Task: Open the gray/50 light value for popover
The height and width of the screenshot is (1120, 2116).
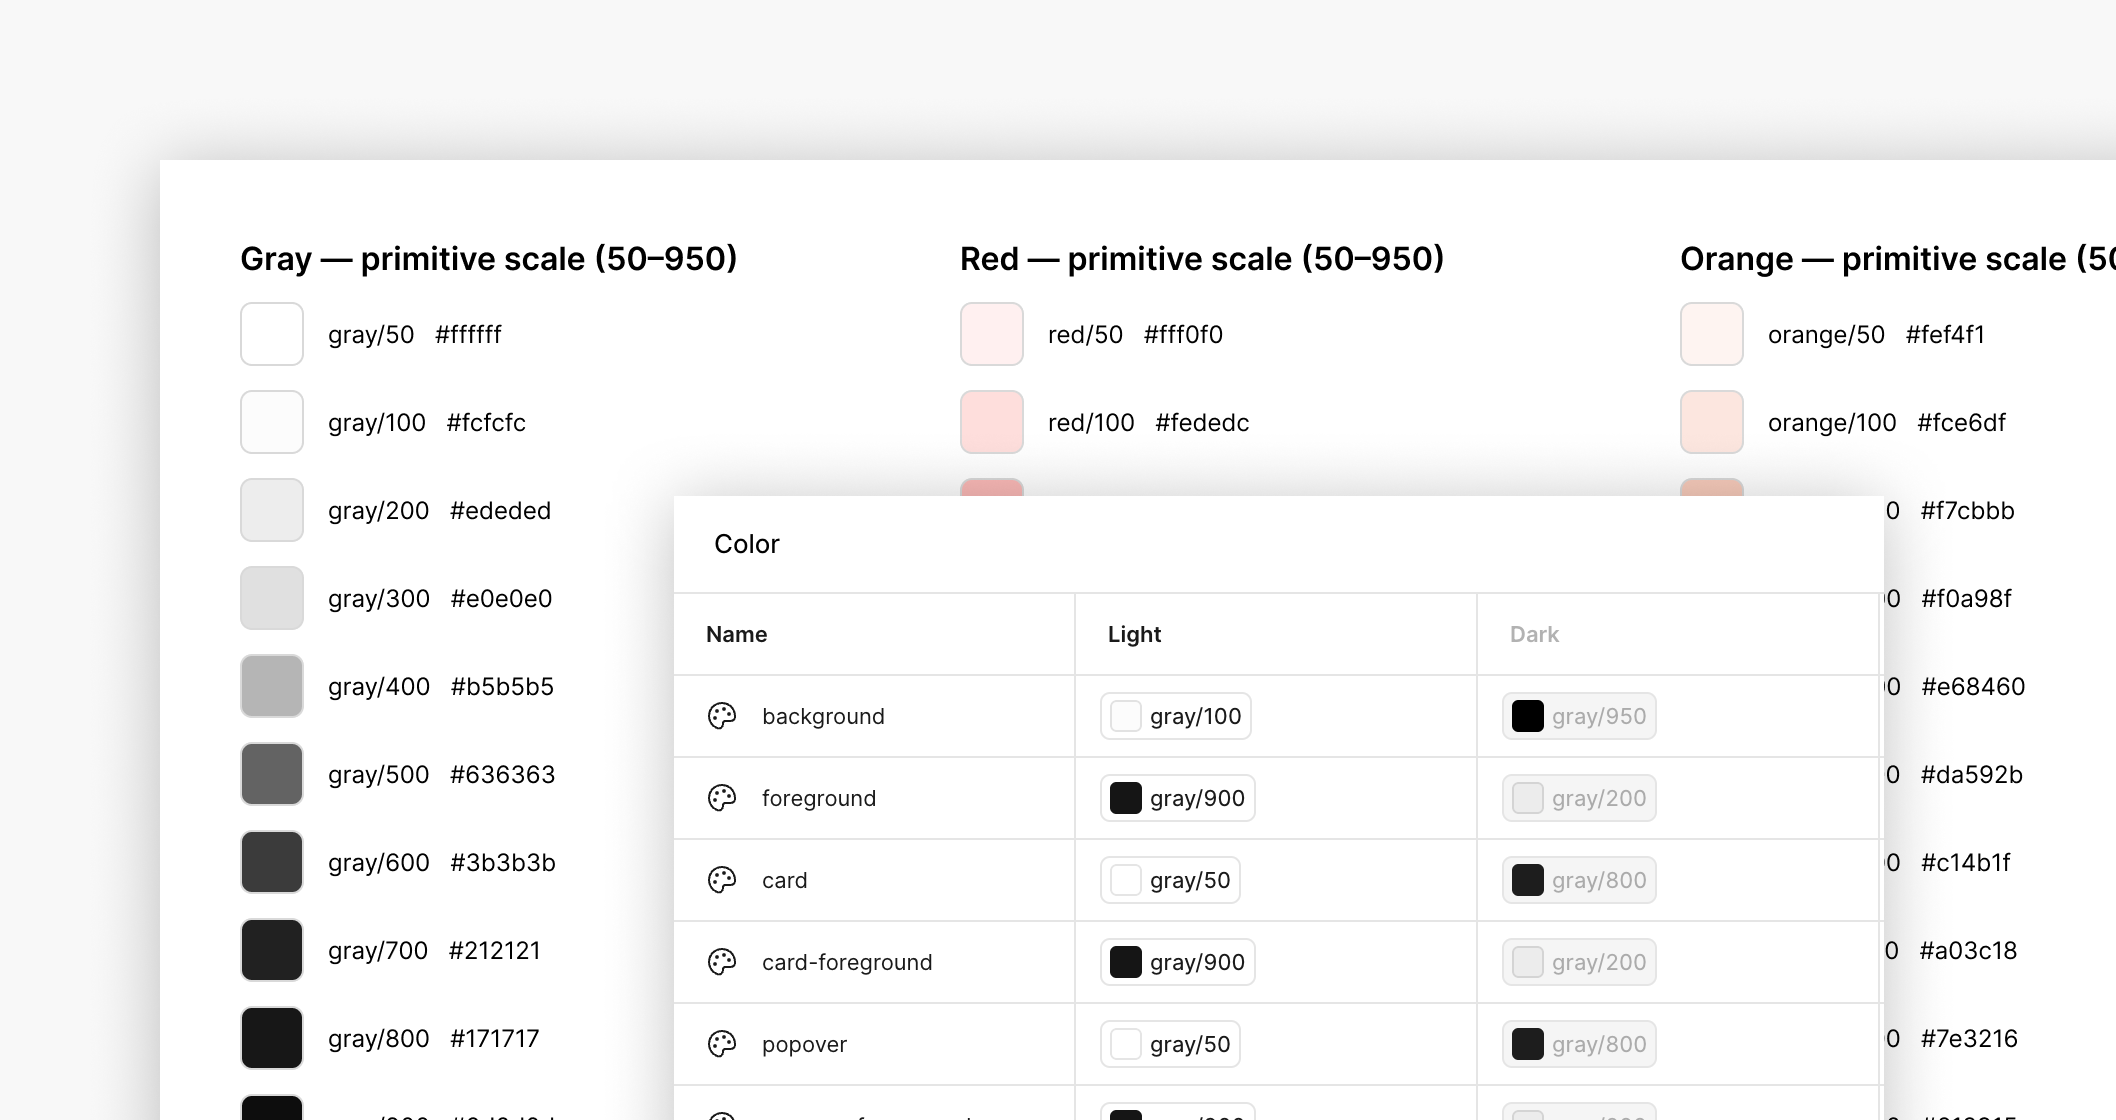Action: [1171, 1044]
